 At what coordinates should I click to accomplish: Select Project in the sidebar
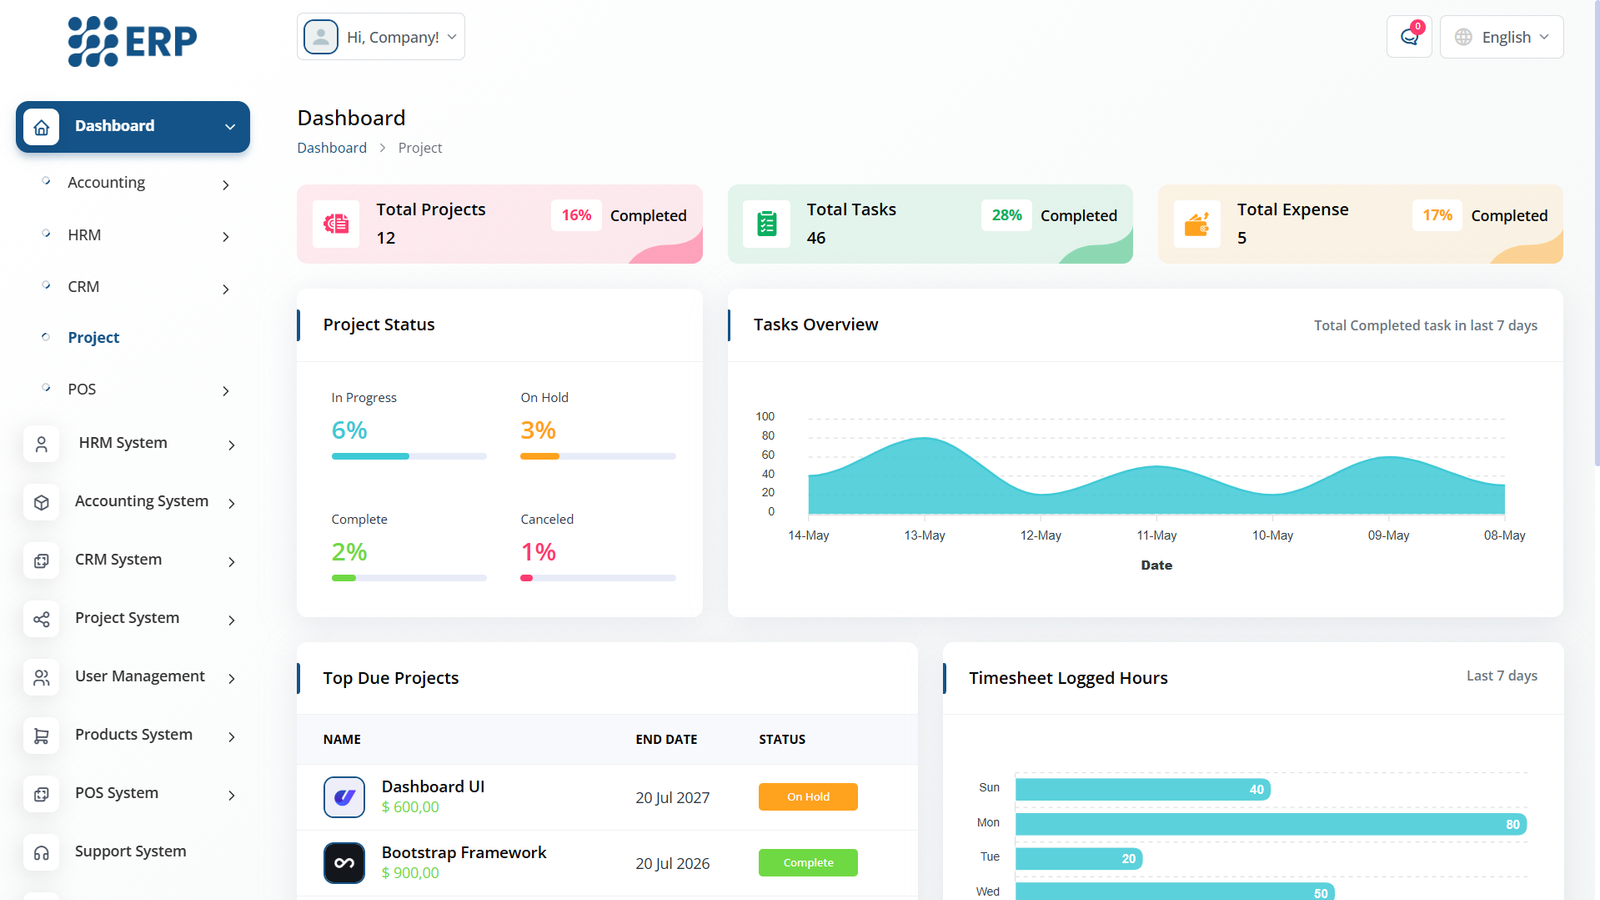[x=94, y=338]
